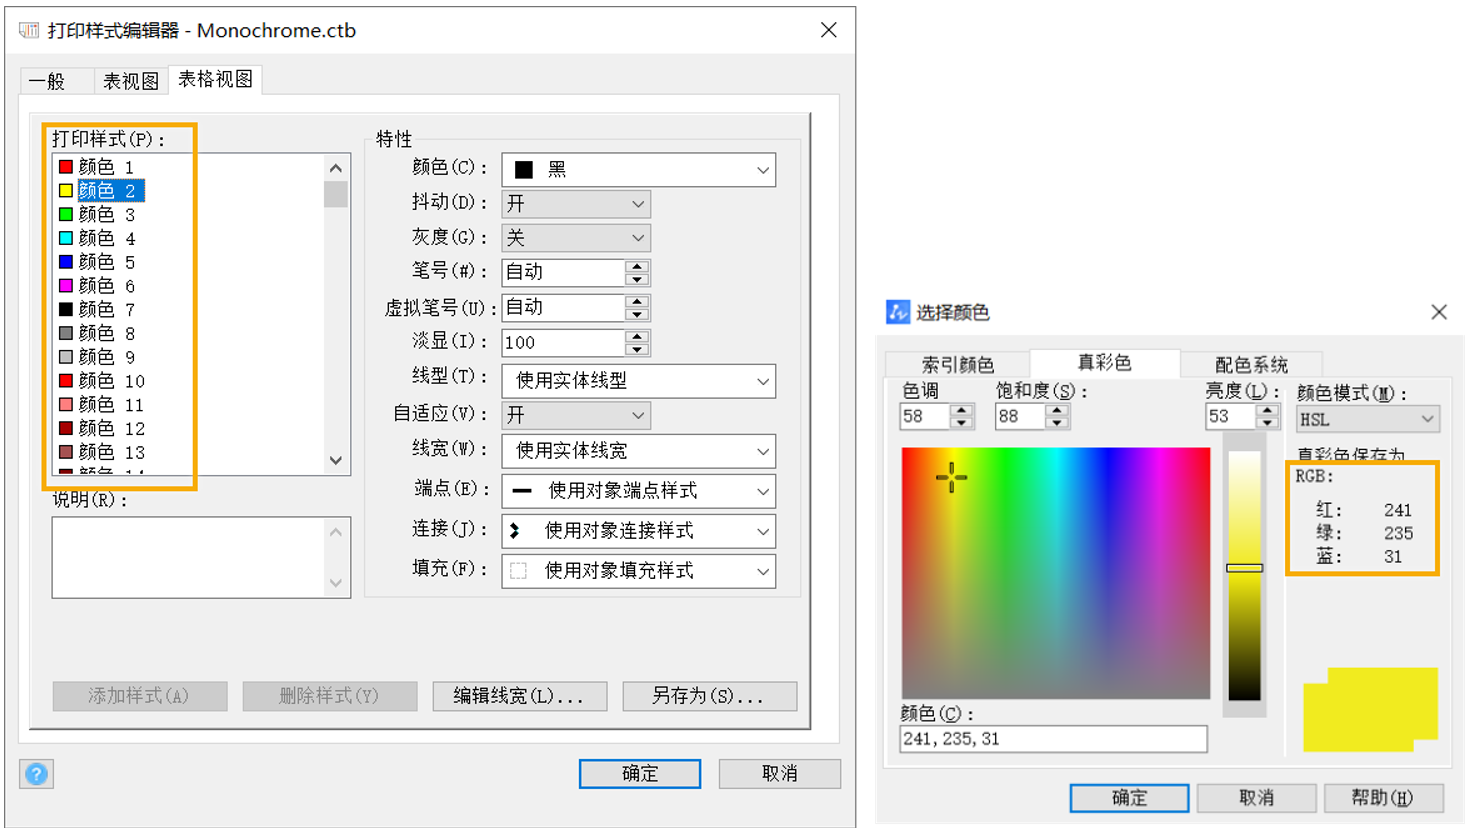Open the 抖动(D) dropdown

coord(576,204)
